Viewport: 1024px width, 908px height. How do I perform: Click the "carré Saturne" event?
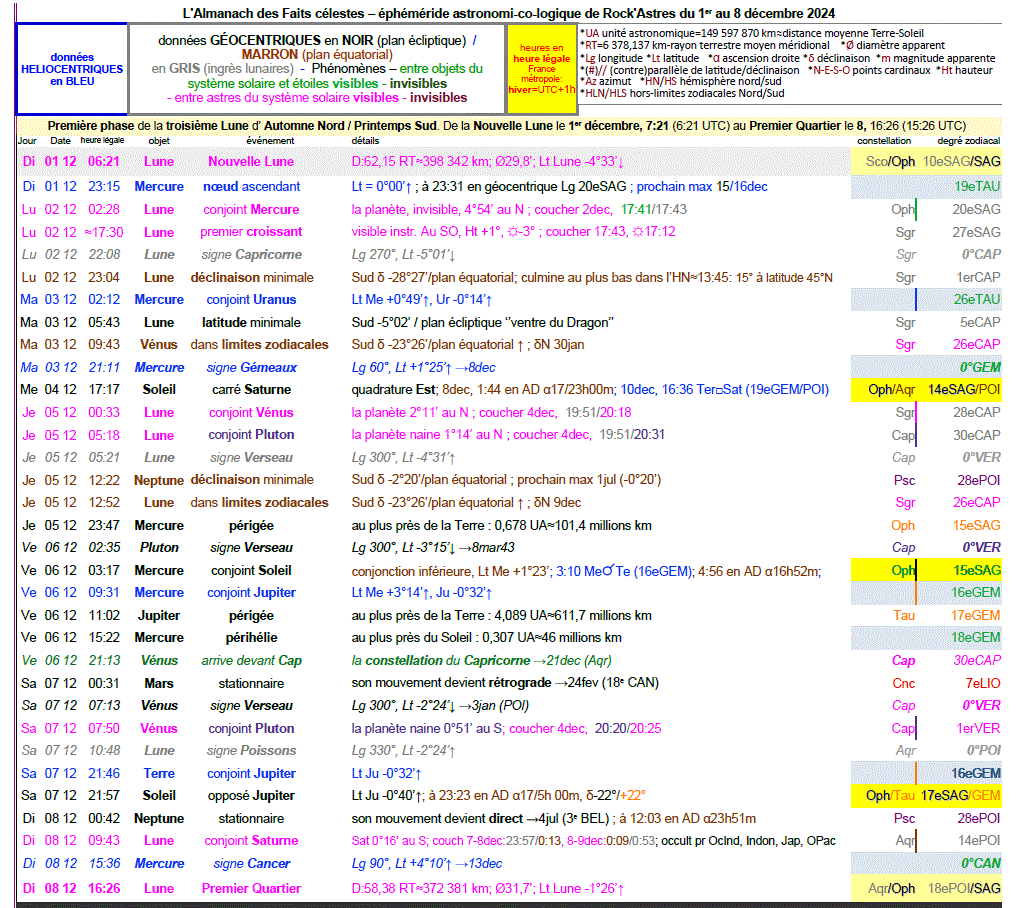tap(251, 390)
